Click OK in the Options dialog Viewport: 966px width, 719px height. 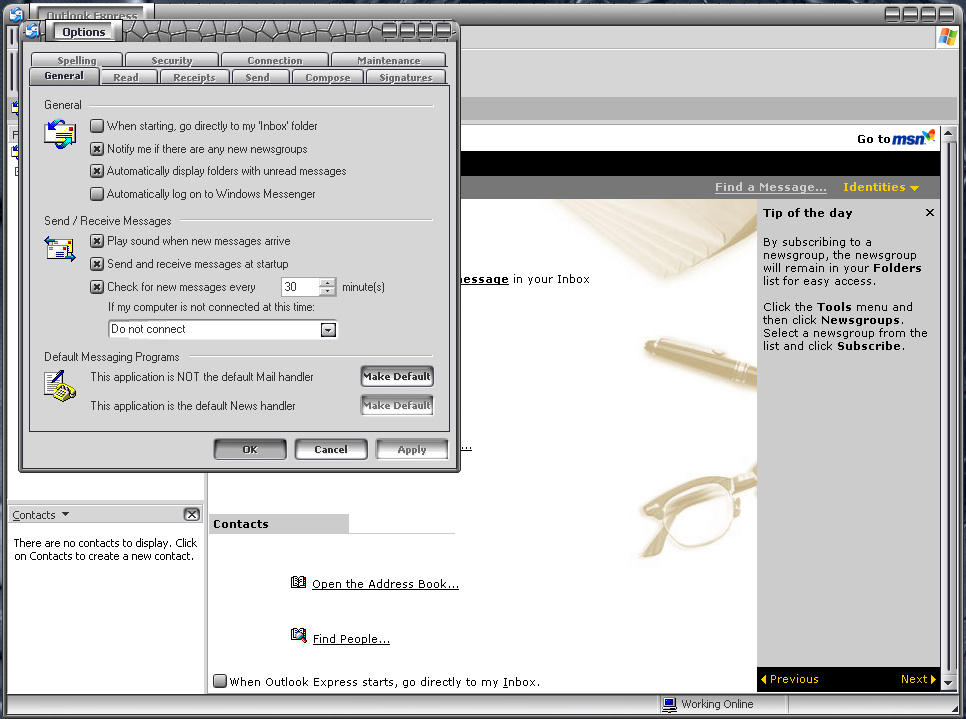click(x=250, y=449)
